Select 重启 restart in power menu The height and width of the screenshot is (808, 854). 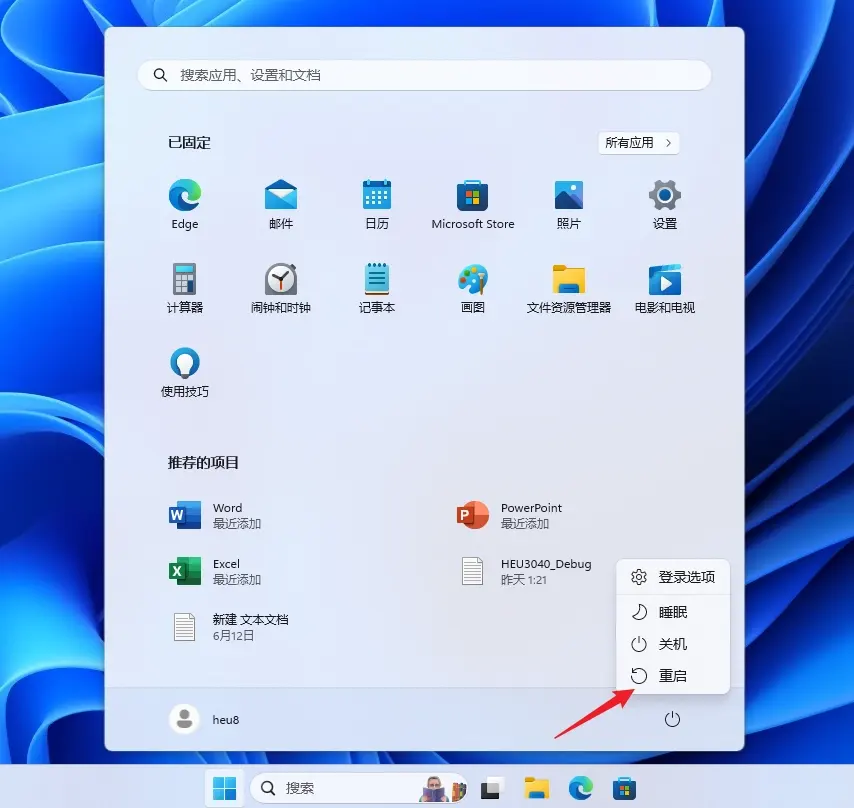pos(673,676)
